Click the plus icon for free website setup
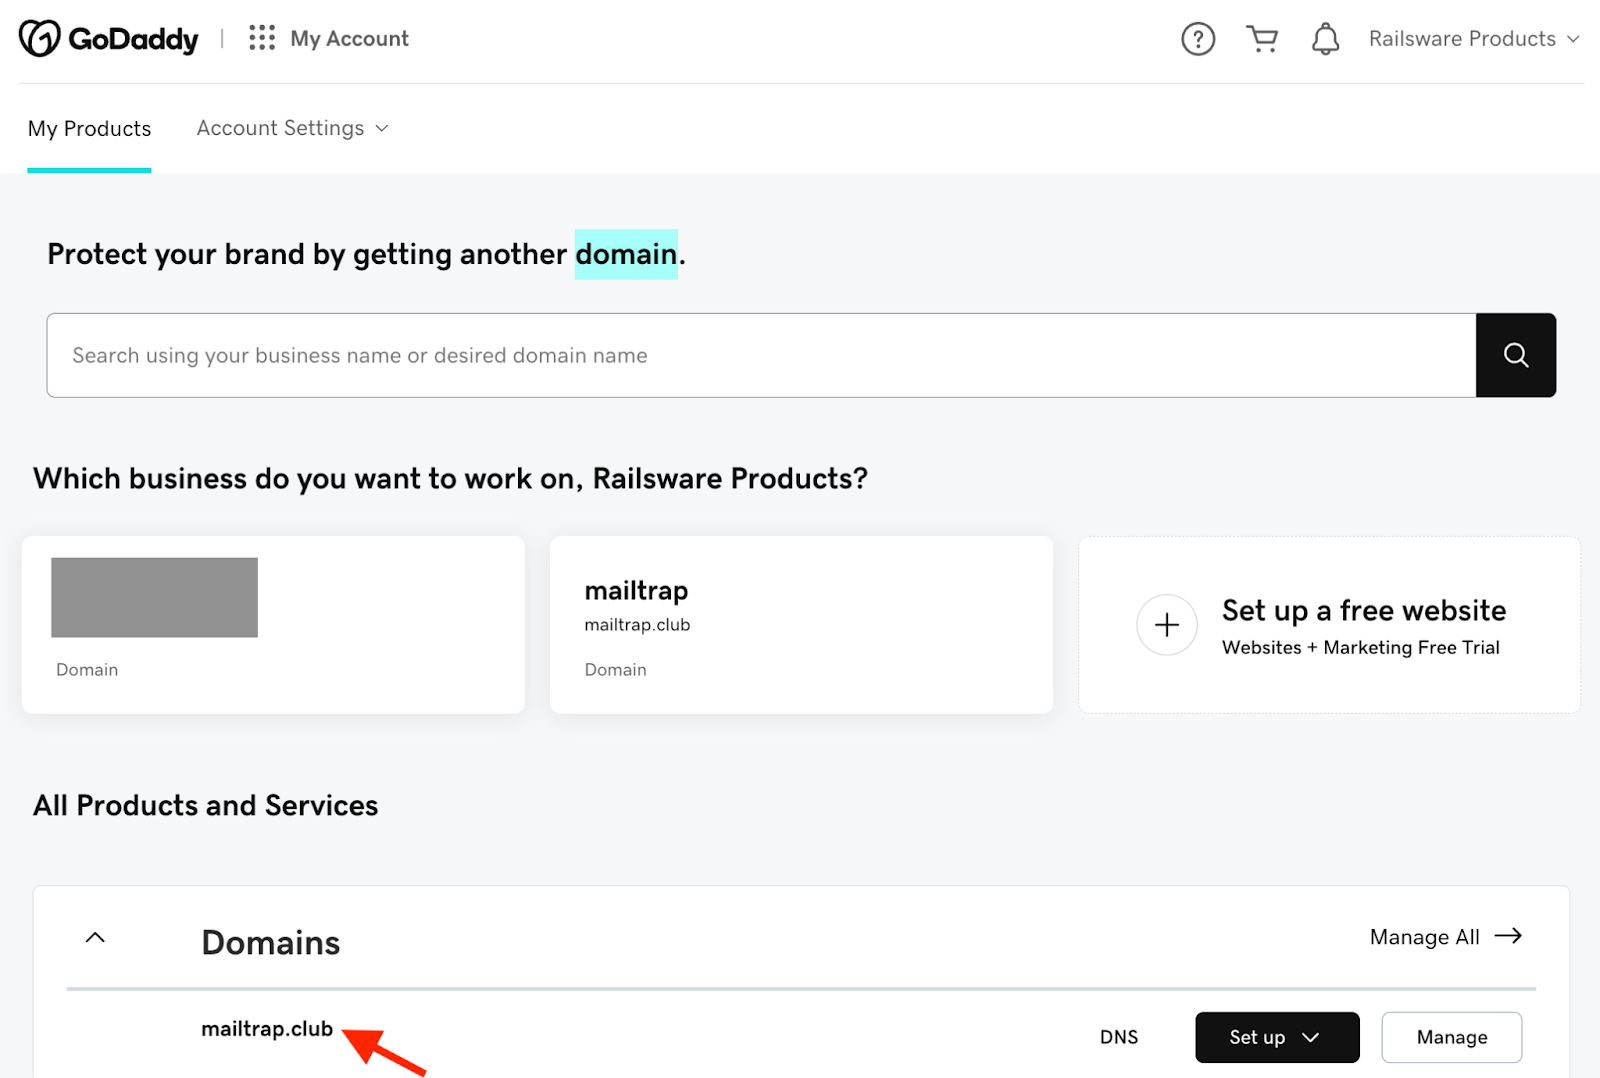This screenshot has height=1078, width=1600. [1166, 625]
